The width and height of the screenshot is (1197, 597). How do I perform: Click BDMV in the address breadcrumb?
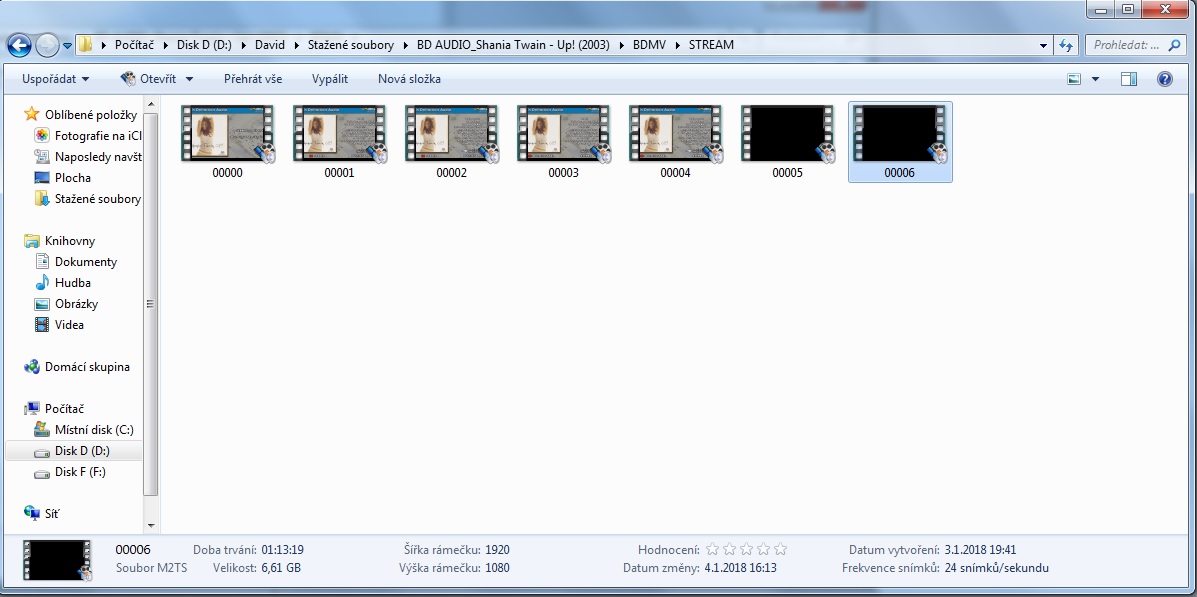click(652, 45)
